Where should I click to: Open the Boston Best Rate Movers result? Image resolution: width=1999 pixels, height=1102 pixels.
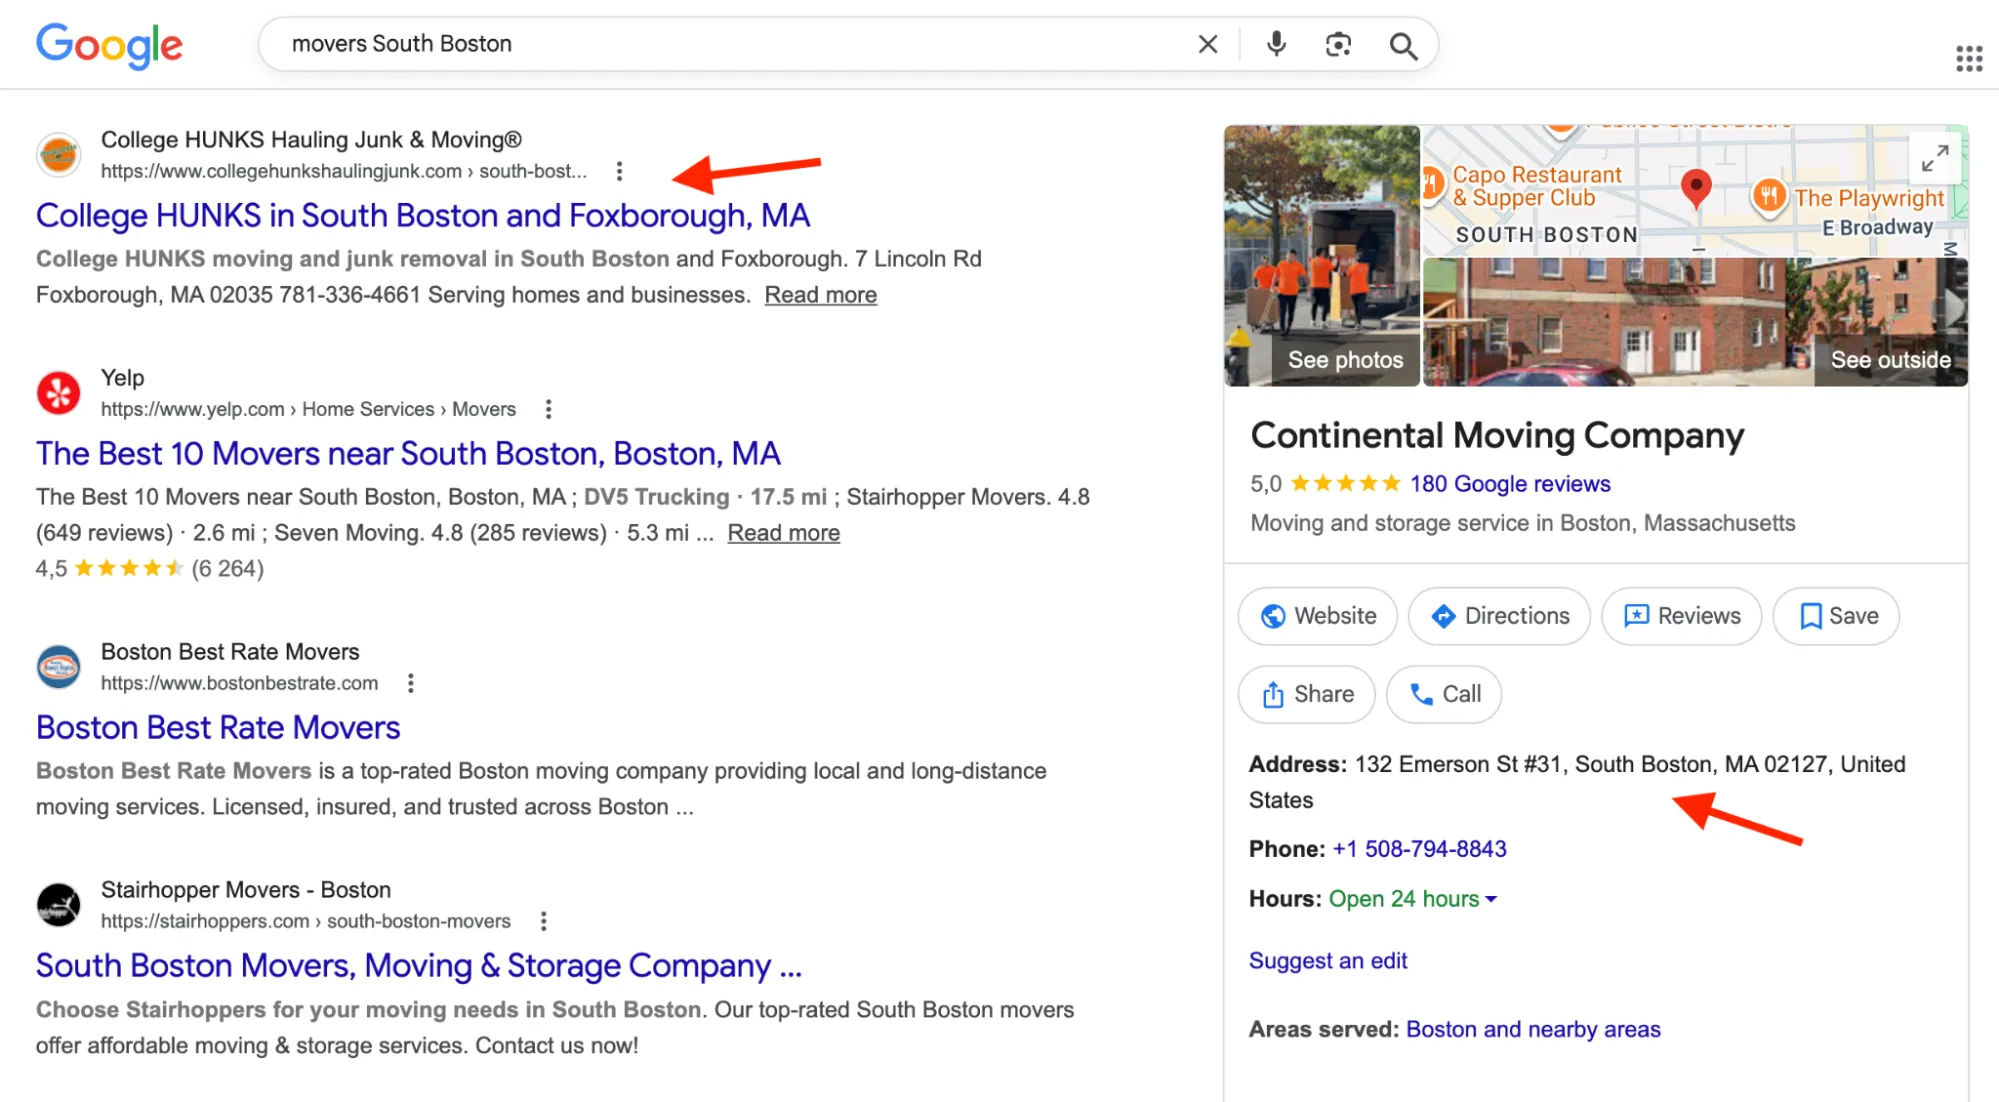coord(217,727)
